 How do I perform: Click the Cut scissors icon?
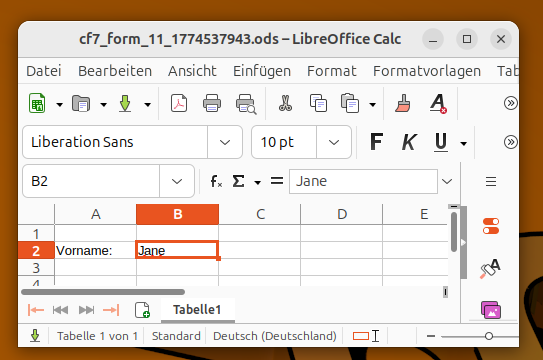[x=285, y=103]
